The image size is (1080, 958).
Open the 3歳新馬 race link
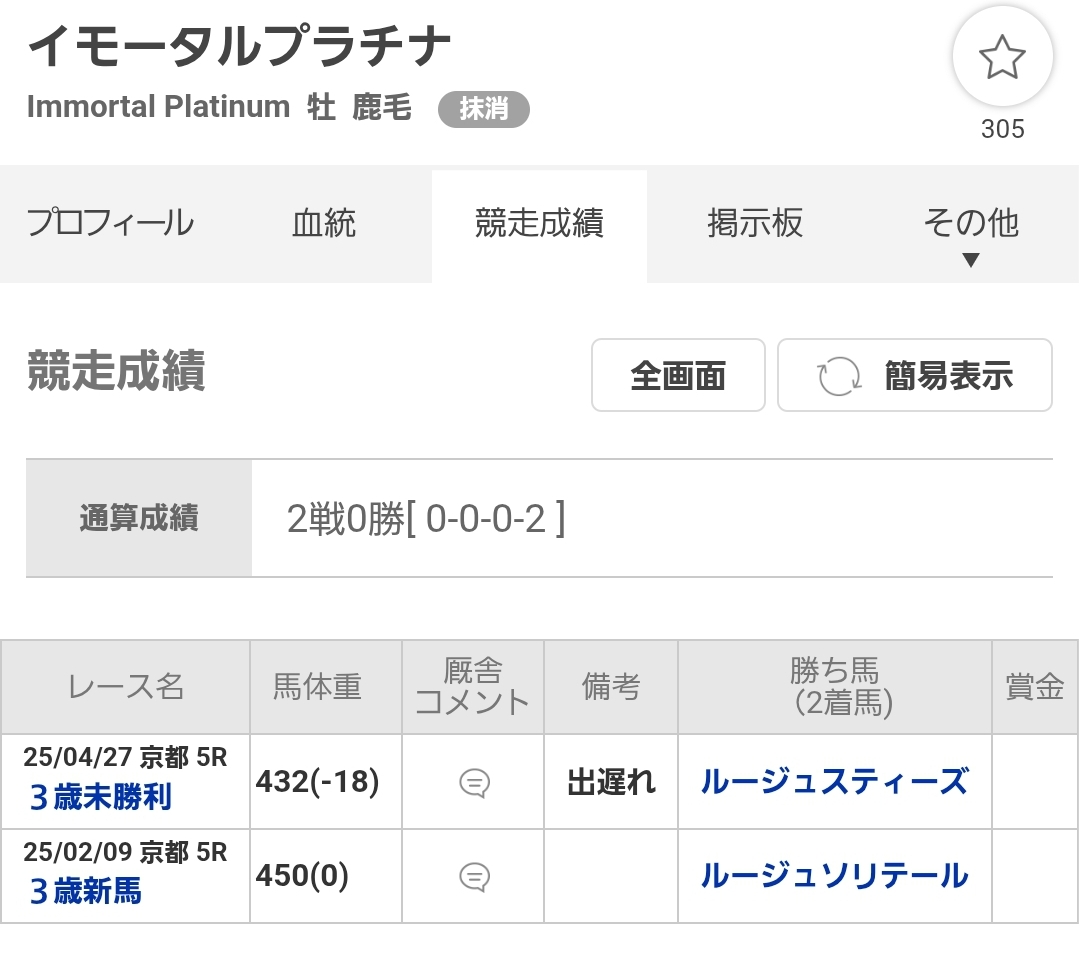pyautogui.click(x=86, y=891)
